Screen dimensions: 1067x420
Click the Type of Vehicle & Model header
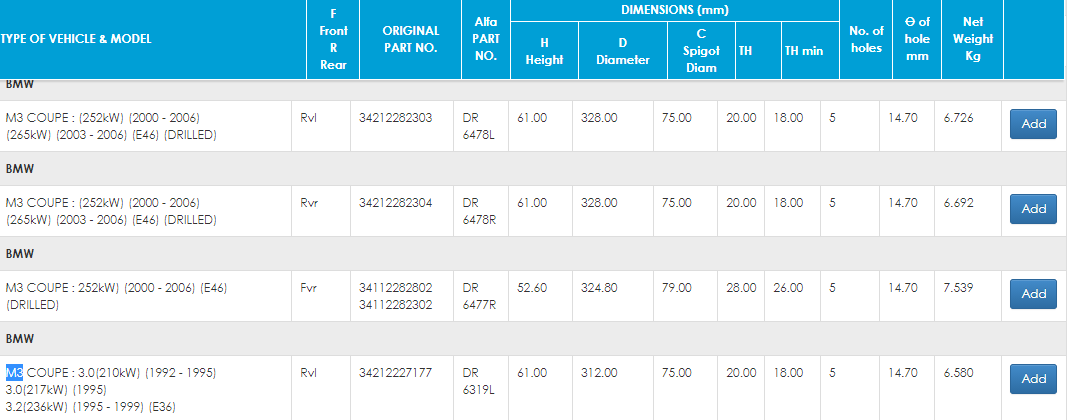tap(76, 39)
